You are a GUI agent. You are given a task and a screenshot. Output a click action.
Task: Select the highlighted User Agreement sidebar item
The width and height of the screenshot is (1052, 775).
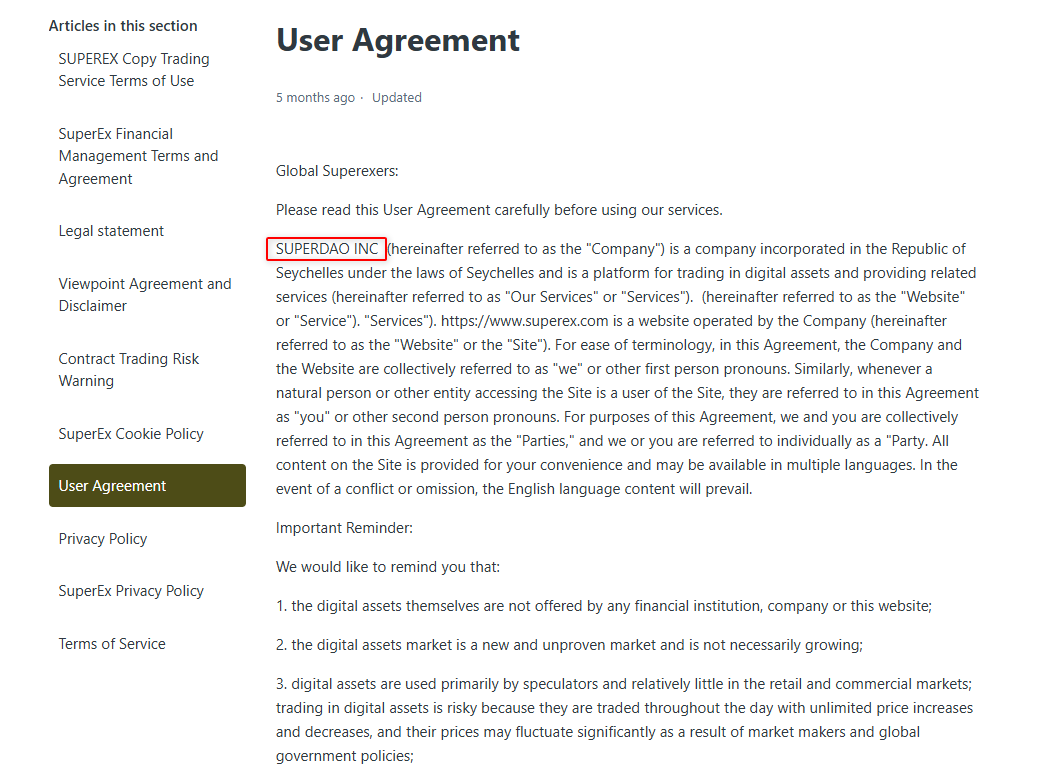coord(148,485)
